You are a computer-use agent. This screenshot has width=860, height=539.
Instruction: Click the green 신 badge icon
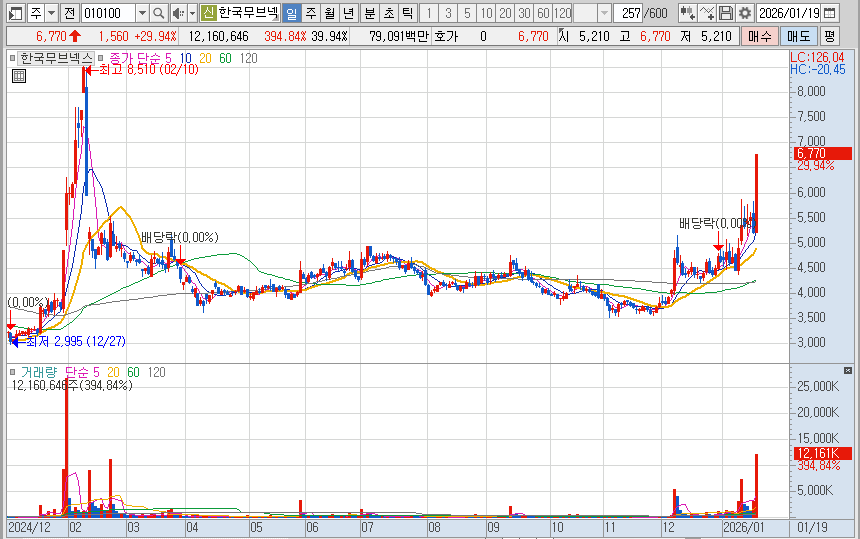[x=208, y=13]
